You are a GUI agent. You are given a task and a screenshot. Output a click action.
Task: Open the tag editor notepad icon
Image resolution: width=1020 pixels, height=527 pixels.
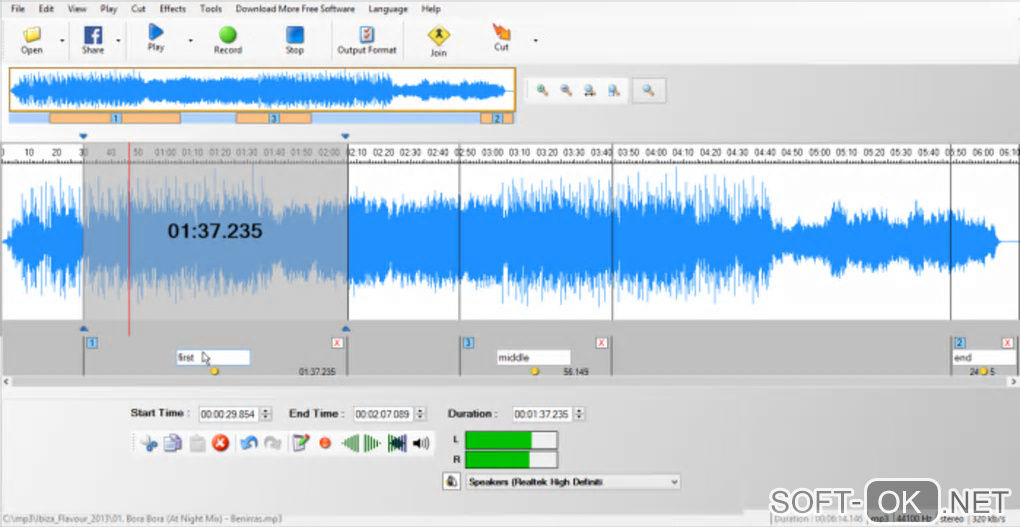point(301,444)
